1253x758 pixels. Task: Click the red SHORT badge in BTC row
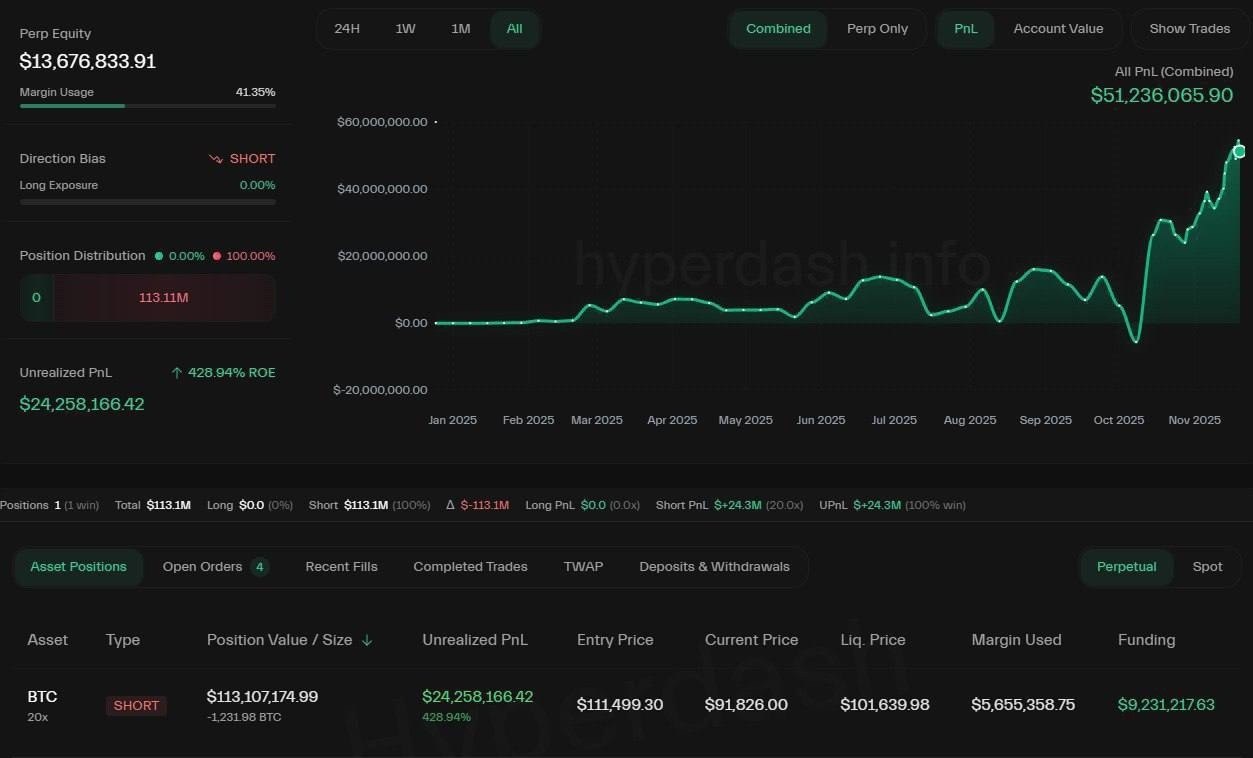pyautogui.click(x=136, y=705)
